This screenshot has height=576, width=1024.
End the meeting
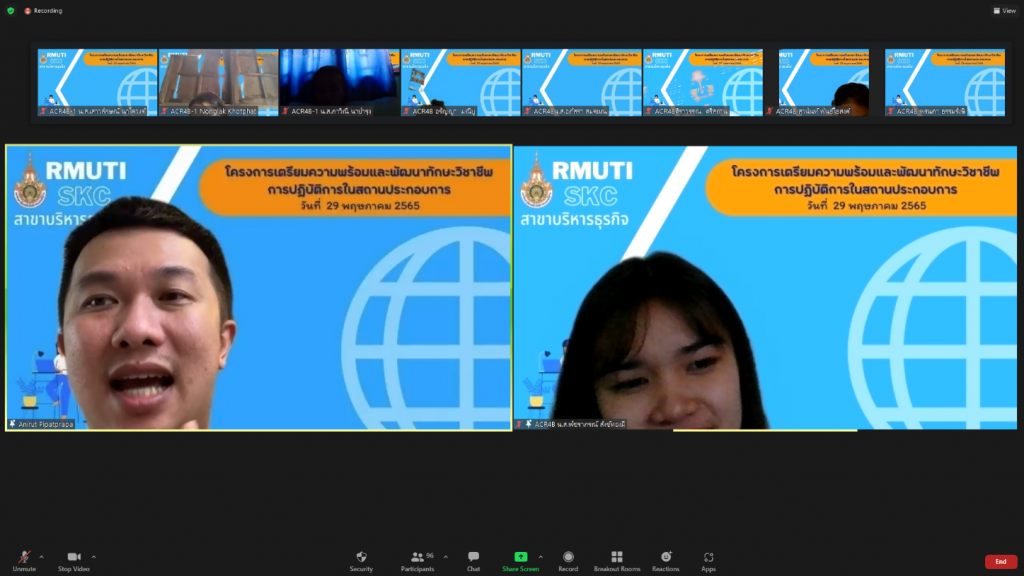(x=1000, y=561)
